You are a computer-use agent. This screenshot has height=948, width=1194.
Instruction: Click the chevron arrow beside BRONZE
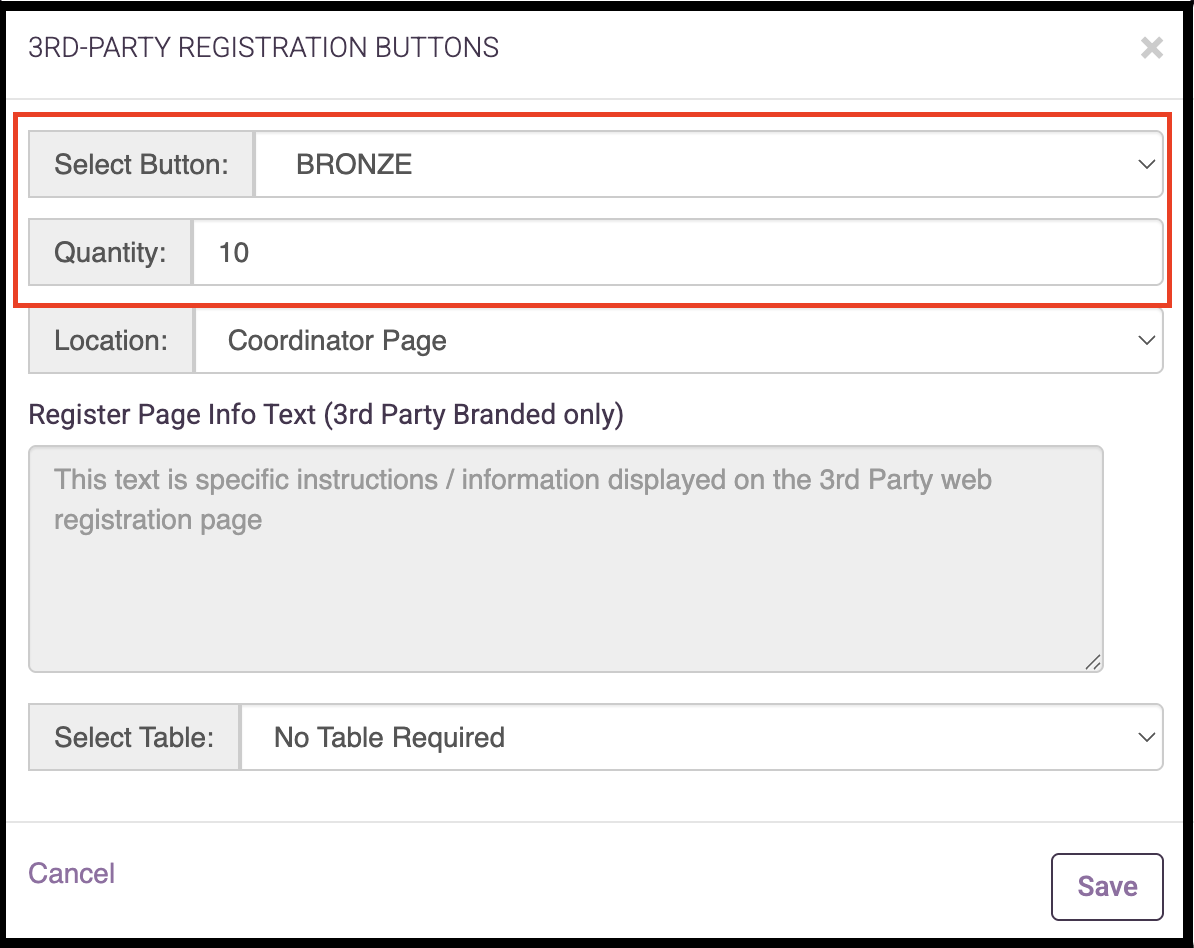(x=1146, y=164)
